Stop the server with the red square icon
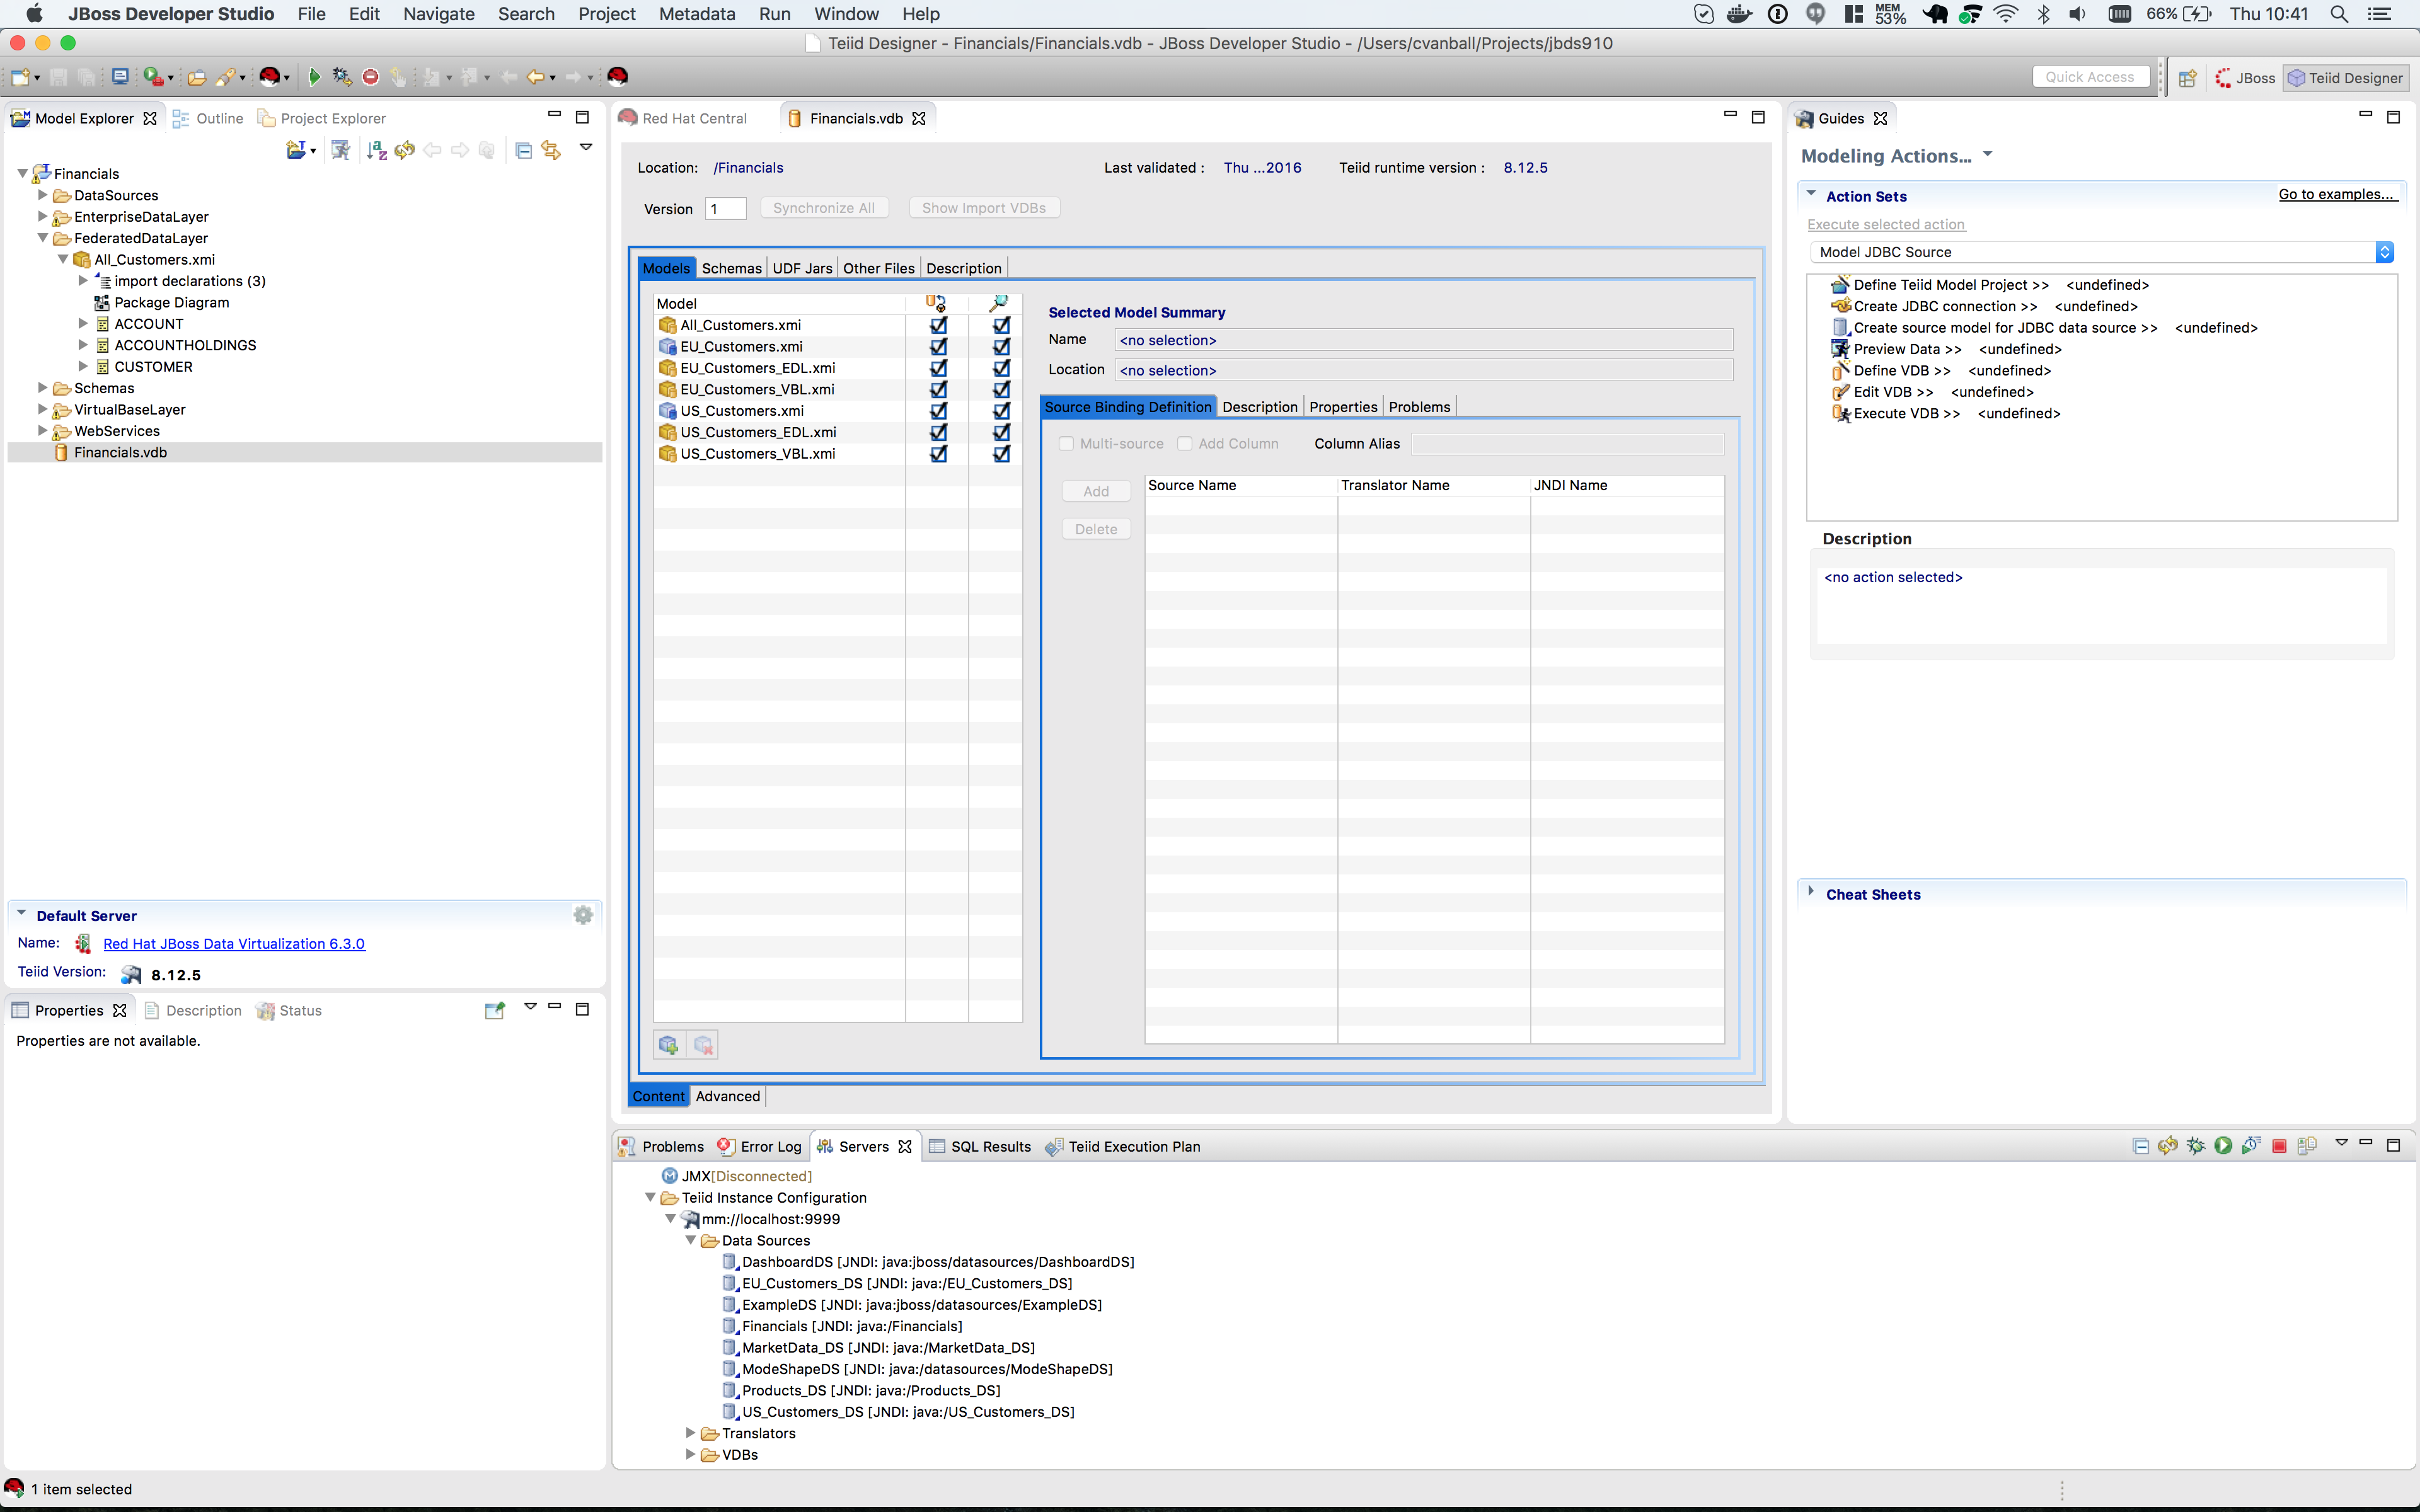 click(2280, 1146)
